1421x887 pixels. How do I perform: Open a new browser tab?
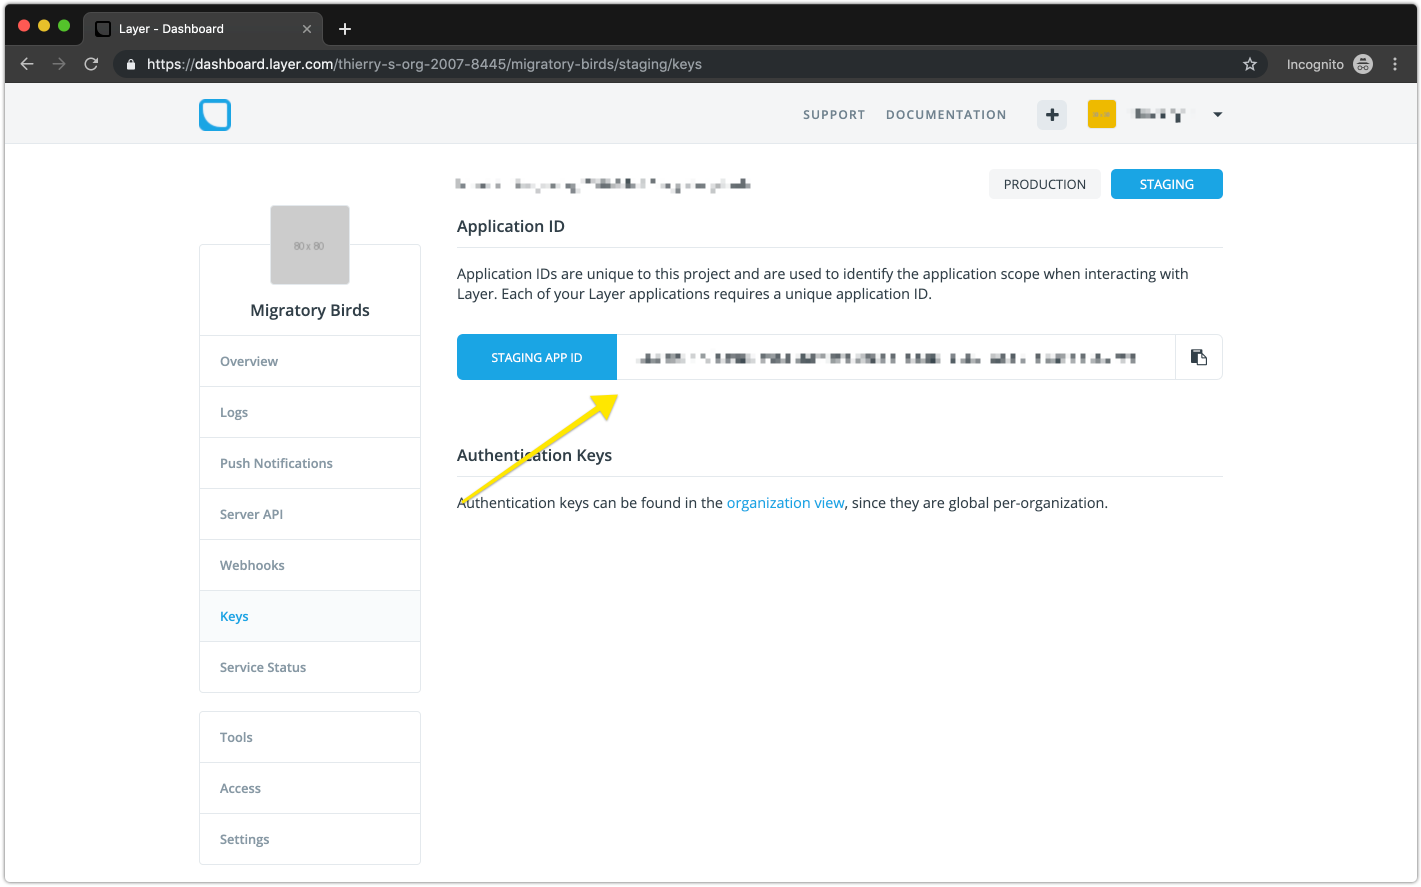click(x=345, y=29)
